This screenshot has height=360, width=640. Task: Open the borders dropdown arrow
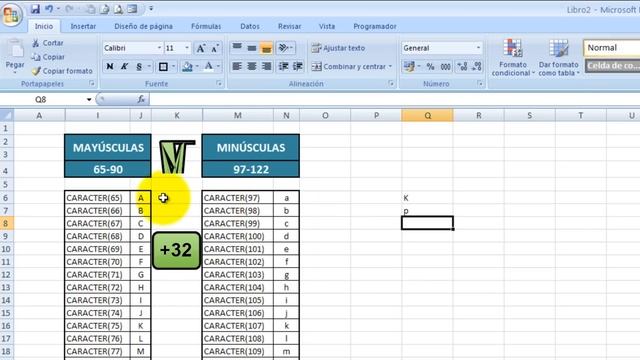coord(173,66)
